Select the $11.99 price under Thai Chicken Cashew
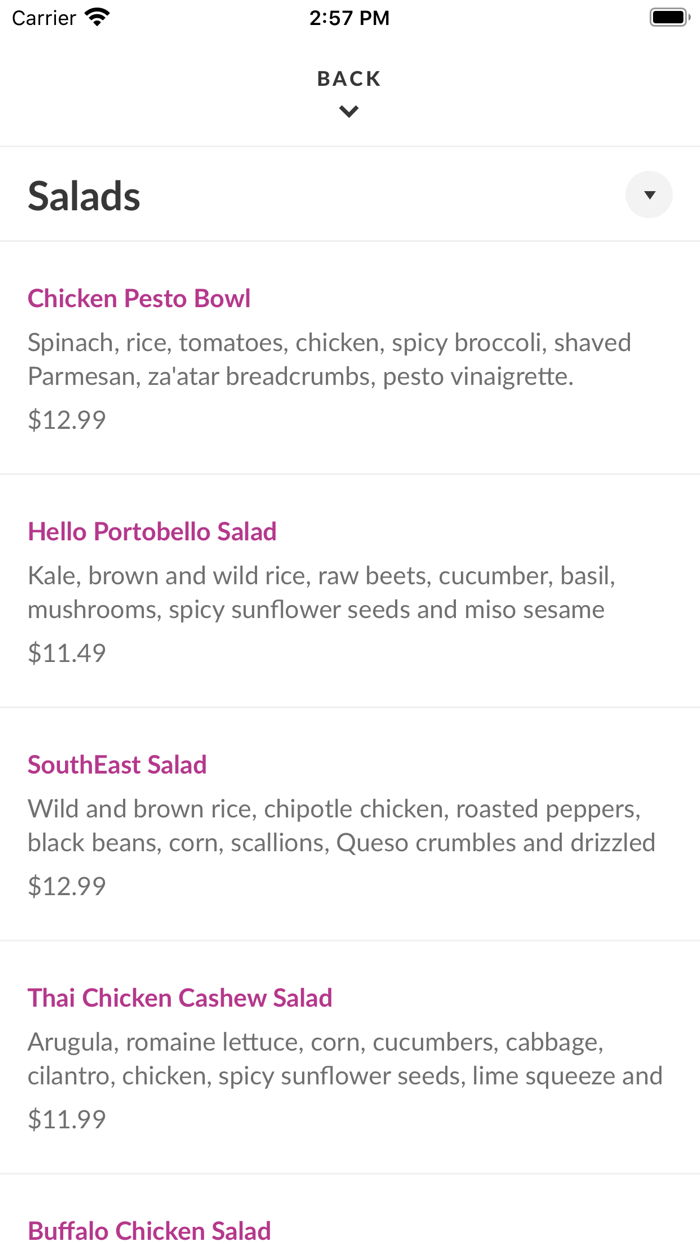This screenshot has height=1244, width=700. coord(66,1118)
